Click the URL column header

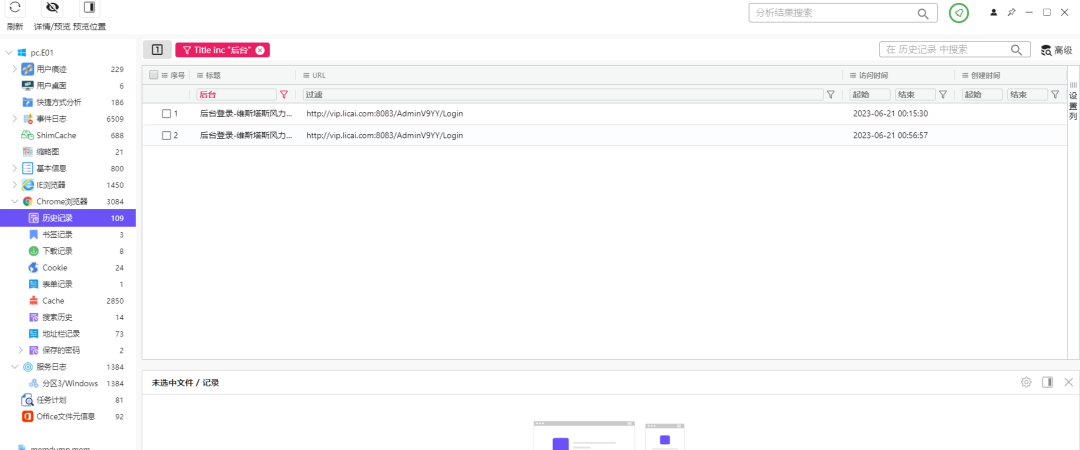318,75
